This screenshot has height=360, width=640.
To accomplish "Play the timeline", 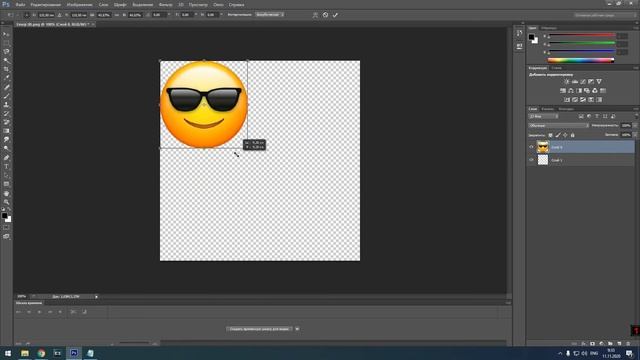I will (x=40, y=312).
